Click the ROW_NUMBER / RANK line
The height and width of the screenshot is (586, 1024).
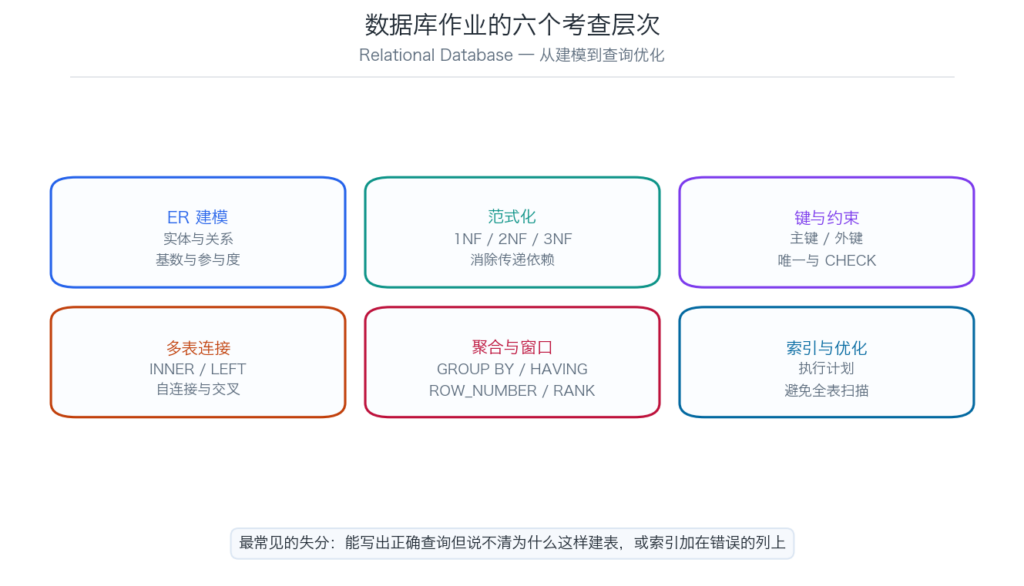coord(512,391)
